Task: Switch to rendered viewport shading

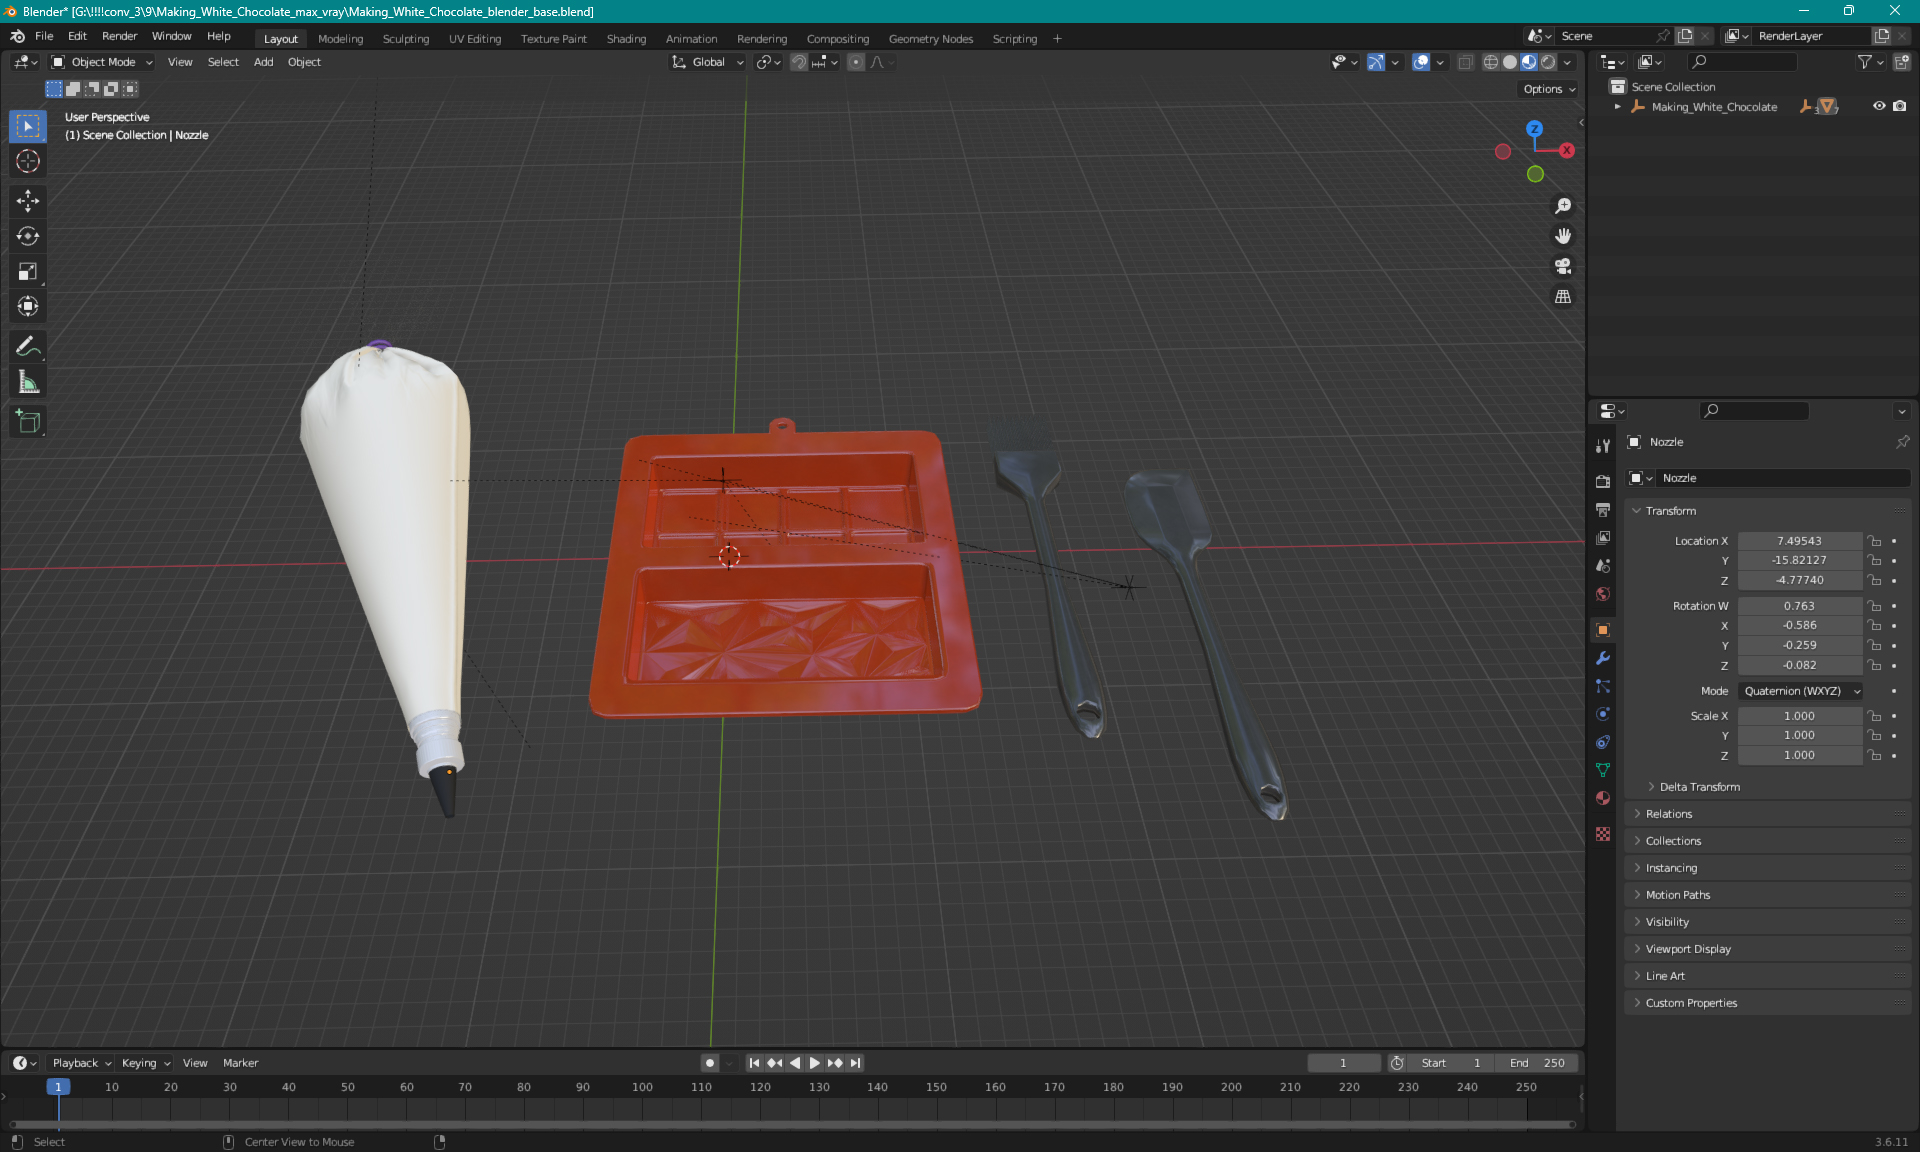Action: pyautogui.click(x=1548, y=62)
